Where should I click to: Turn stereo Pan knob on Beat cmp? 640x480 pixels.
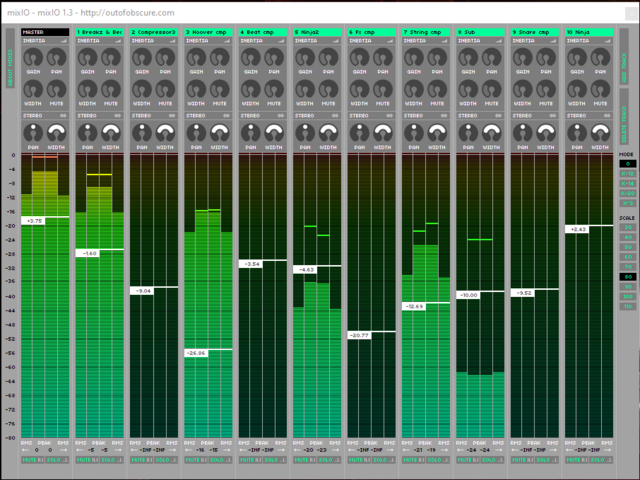point(251,133)
